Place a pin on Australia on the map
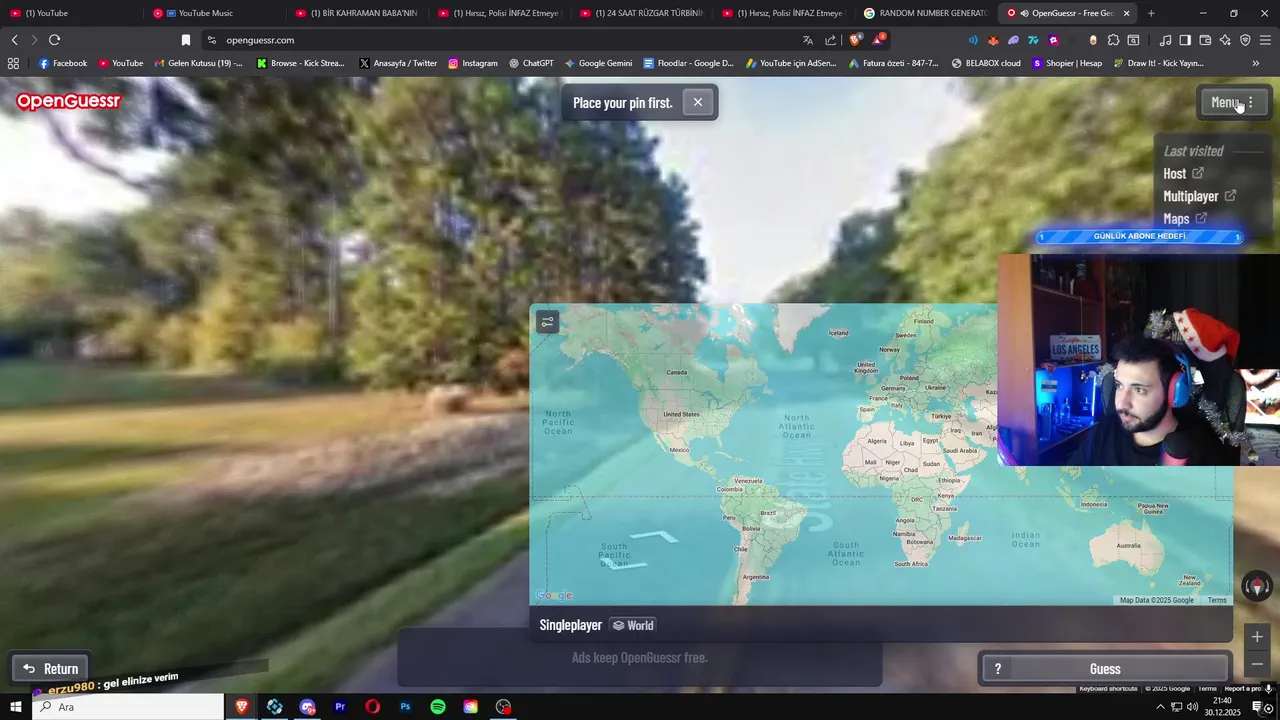The height and width of the screenshot is (720, 1280). click(x=1128, y=545)
